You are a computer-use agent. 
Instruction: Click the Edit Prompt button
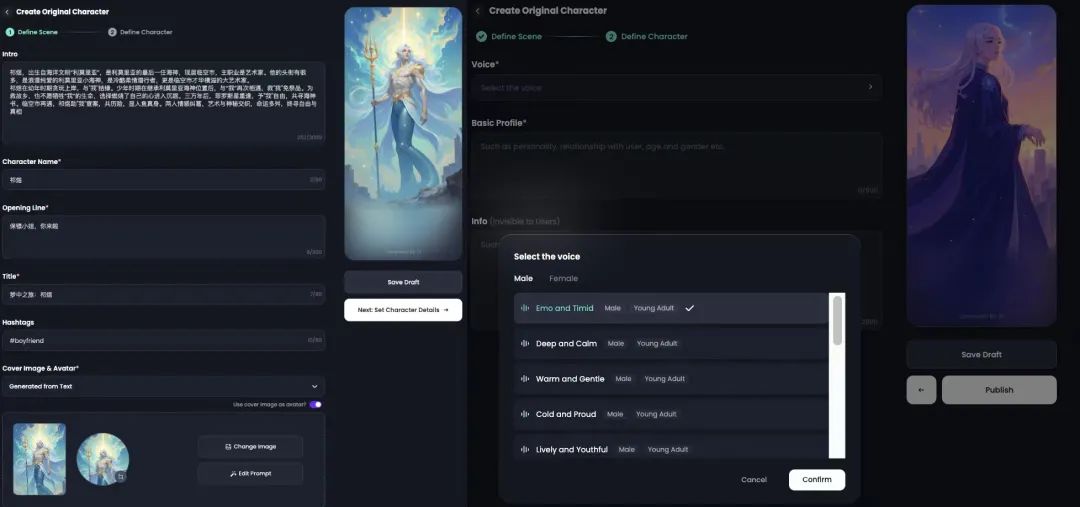click(x=250, y=474)
